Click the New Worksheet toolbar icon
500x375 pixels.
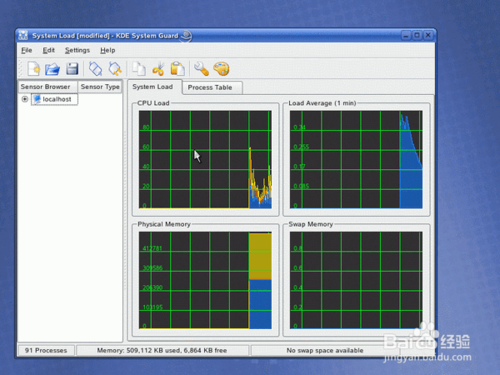tap(34, 69)
